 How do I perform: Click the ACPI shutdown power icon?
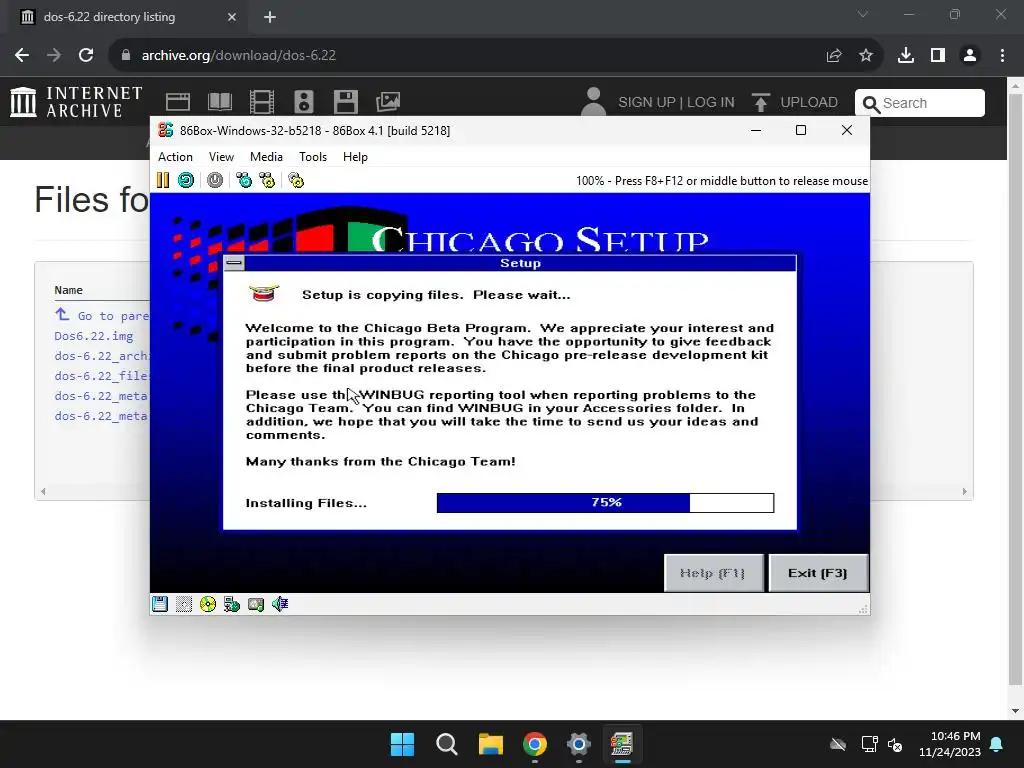(x=215, y=180)
